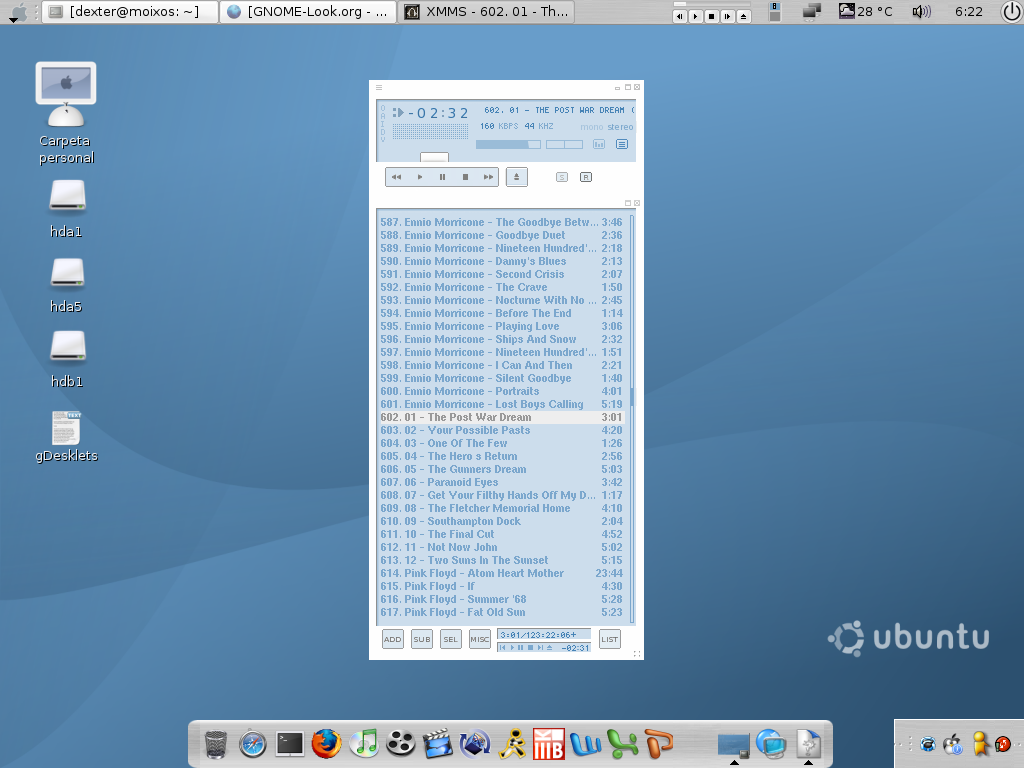Select track 599 Silent Goodbye
Viewport: 1024px width, 768px height.
pyautogui.click(x=502, y=378)
